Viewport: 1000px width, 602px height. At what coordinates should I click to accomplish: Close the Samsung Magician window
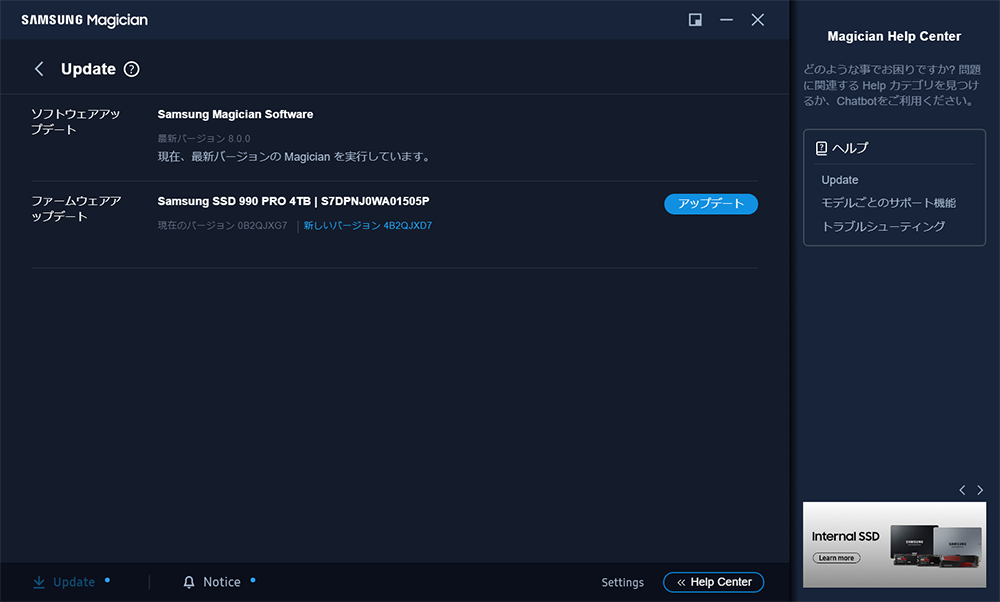758,20
